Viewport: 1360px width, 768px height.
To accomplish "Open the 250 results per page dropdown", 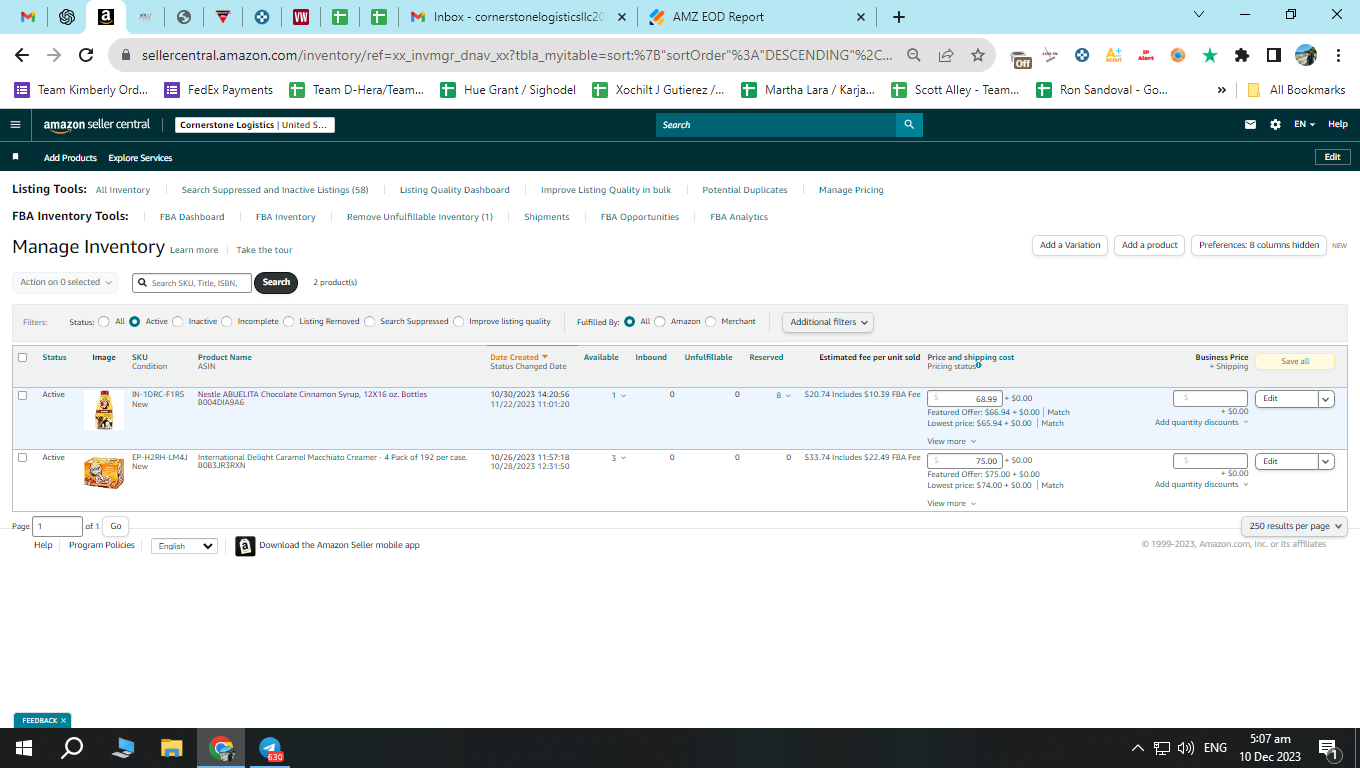I will [x=1294, y=526].
